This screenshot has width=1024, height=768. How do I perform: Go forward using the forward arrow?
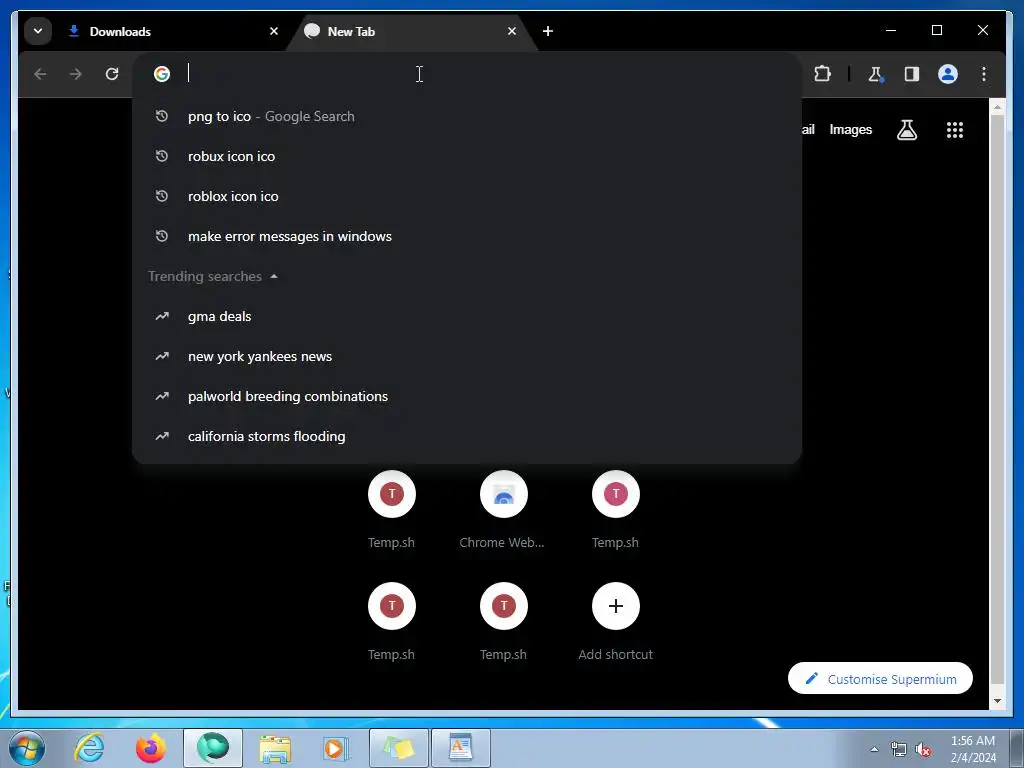pos(76,74)
